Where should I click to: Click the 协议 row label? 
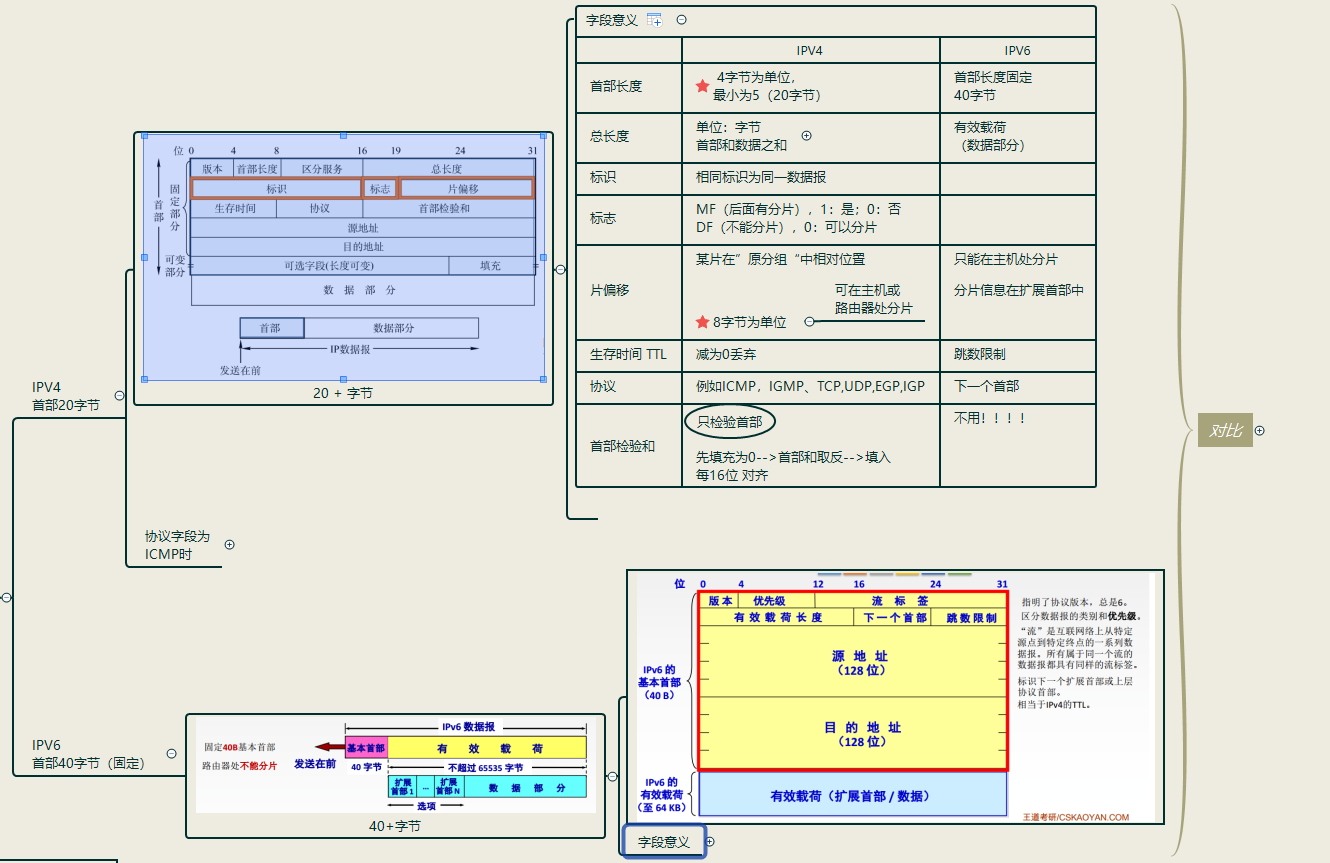pos(603,385)
